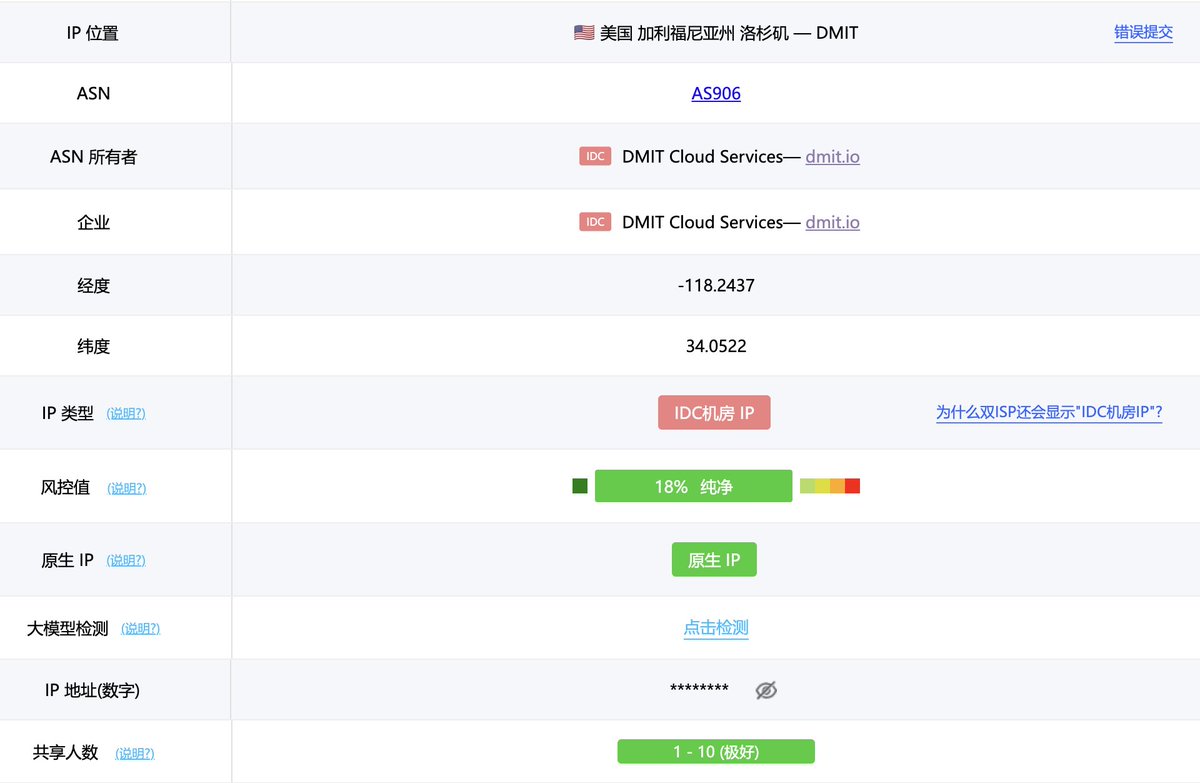The width and height of the screenshot is (1200, 783).
Task: Click DMIT Cloud Services in ASN 所有者 row
Action: 702,156
